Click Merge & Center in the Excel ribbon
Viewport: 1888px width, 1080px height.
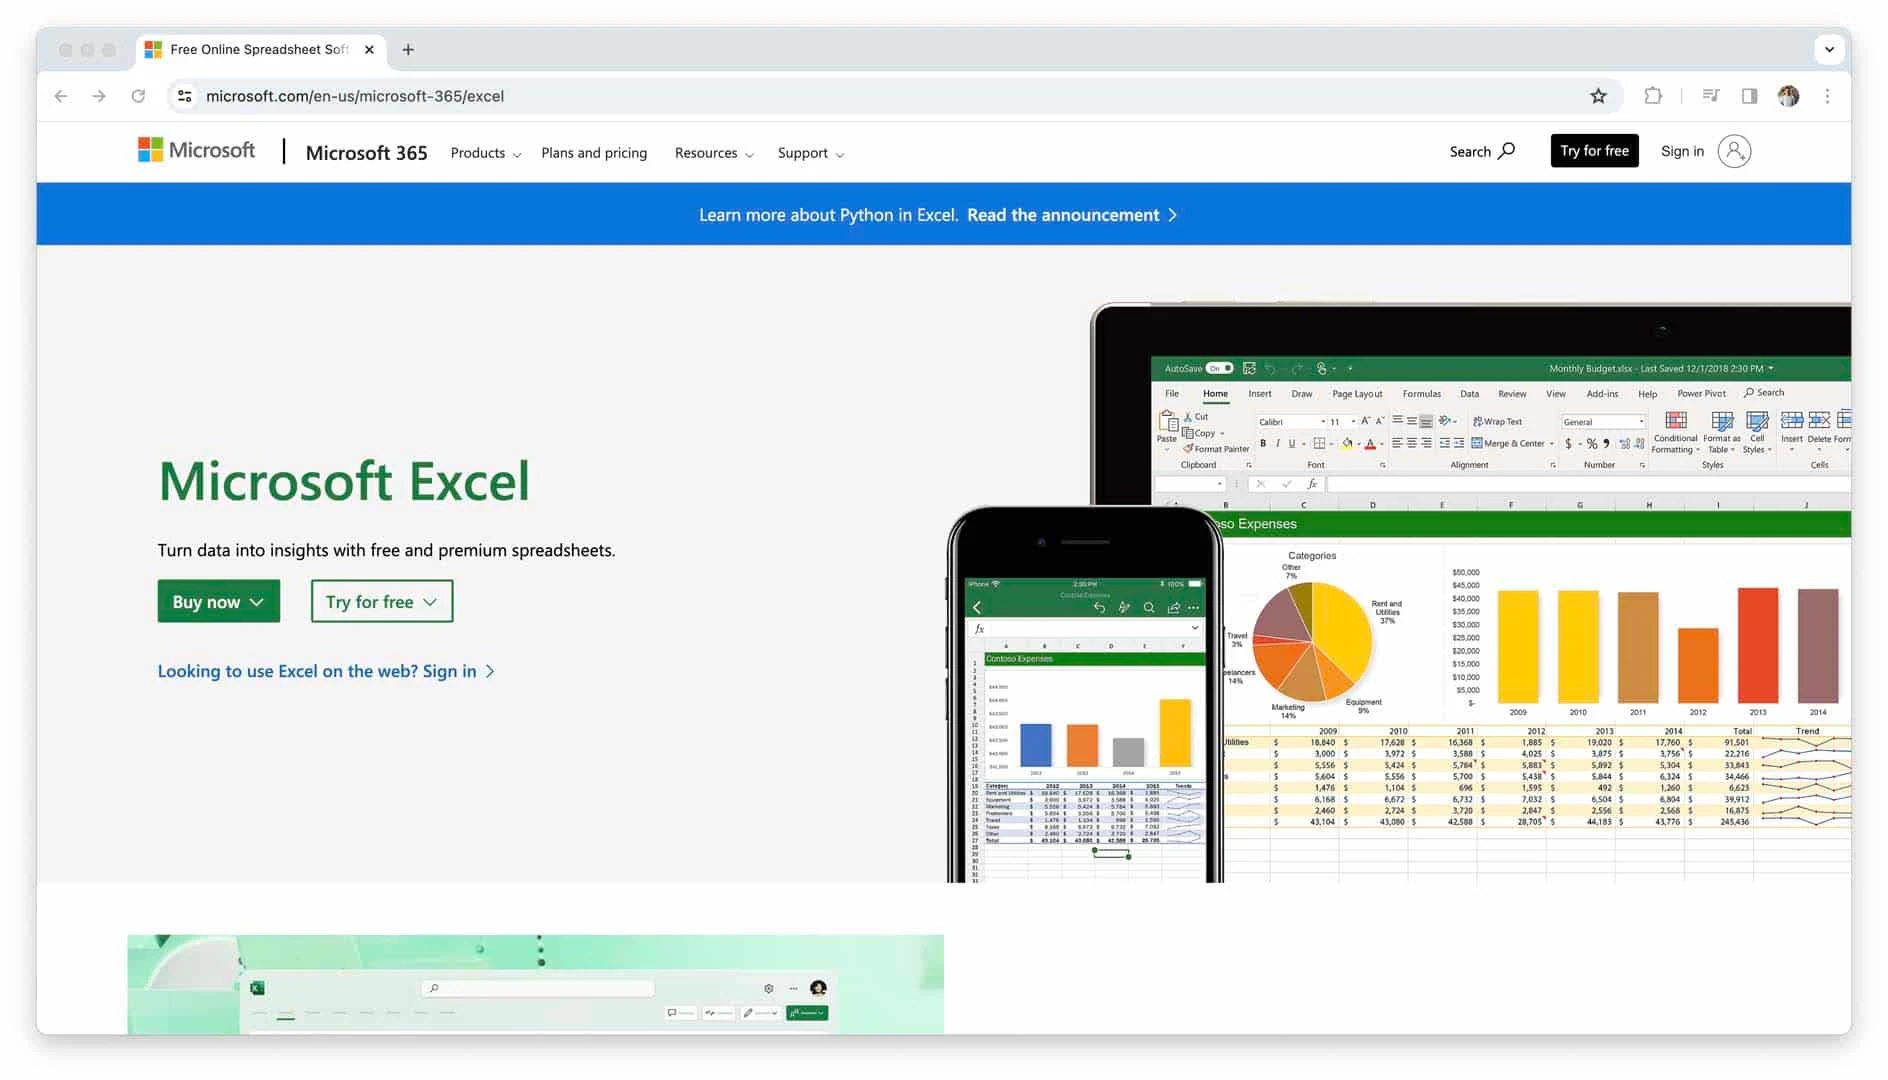[x=1512, y=443]
